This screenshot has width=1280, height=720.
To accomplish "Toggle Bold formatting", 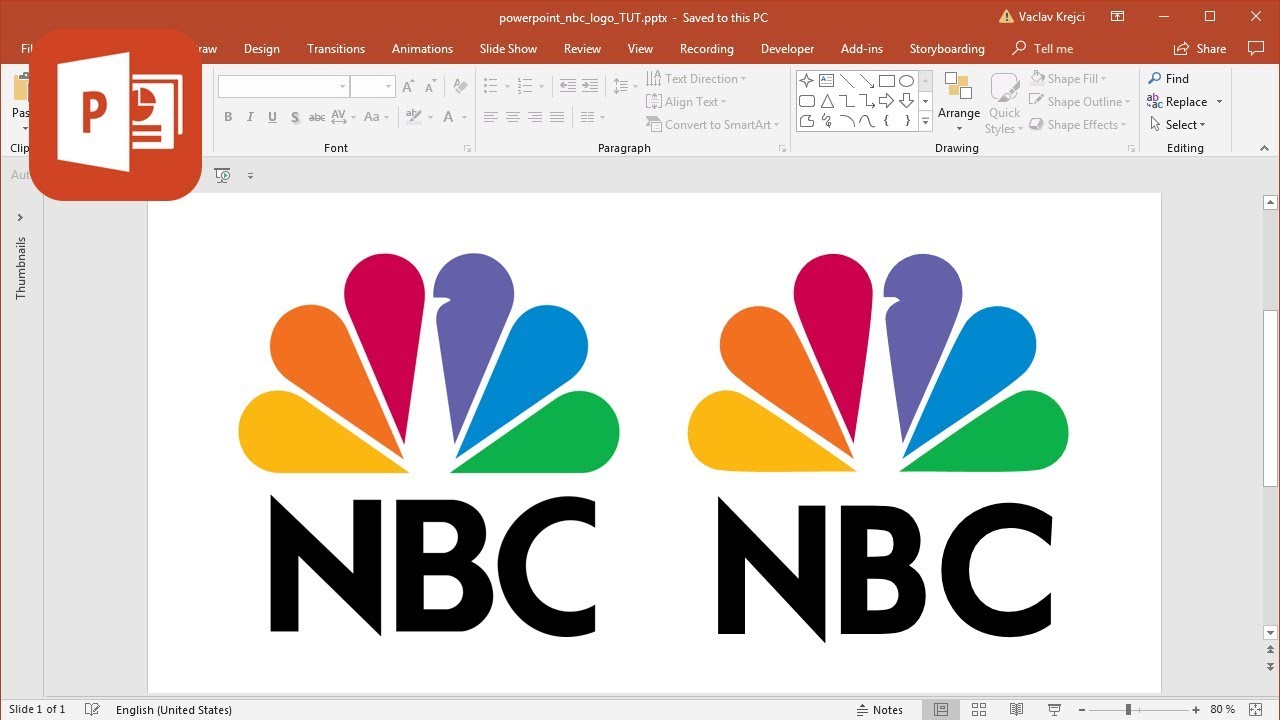I will (x=228, y=117).
